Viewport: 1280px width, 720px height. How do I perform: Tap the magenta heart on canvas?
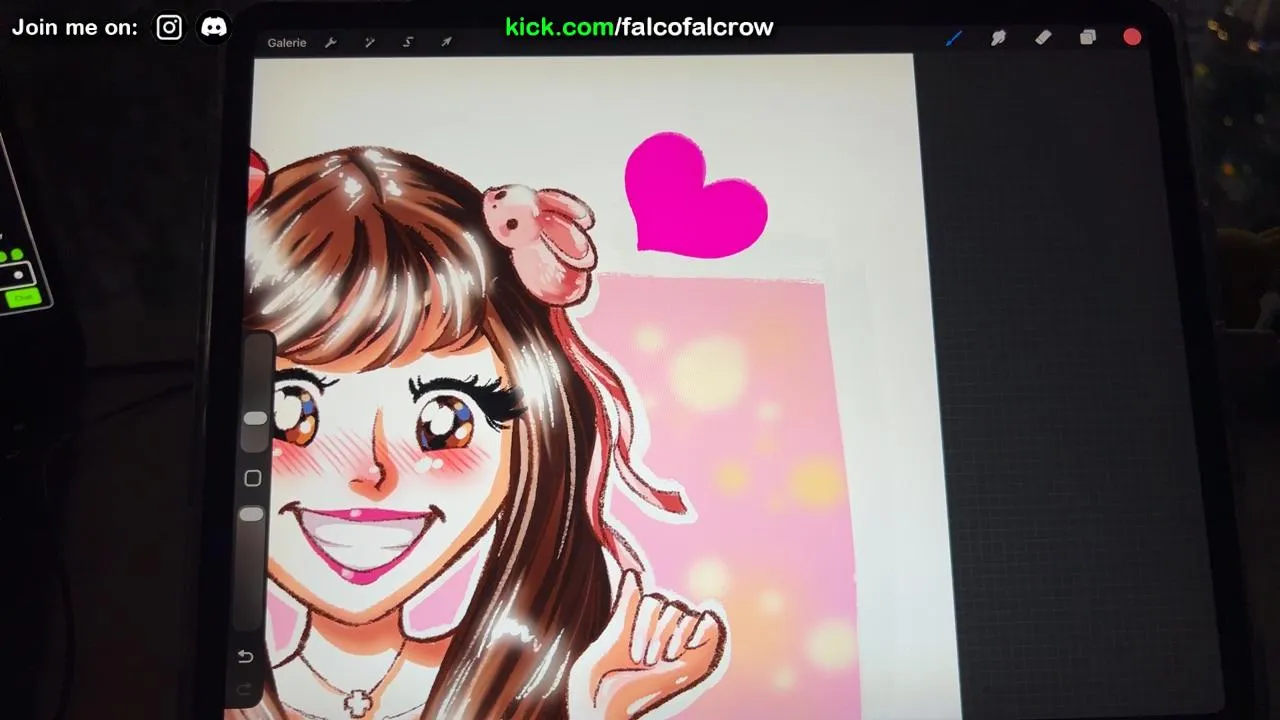pyautogui.click(x=694, y=197)
